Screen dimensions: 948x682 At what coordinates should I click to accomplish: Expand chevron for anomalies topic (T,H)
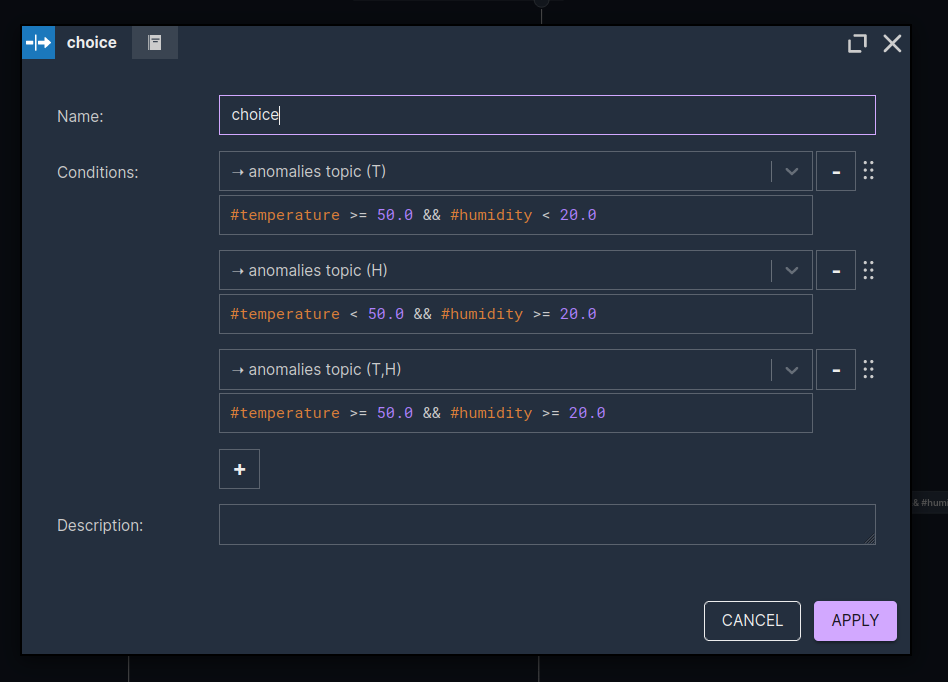pyautogui.click(x=791, y=370)
